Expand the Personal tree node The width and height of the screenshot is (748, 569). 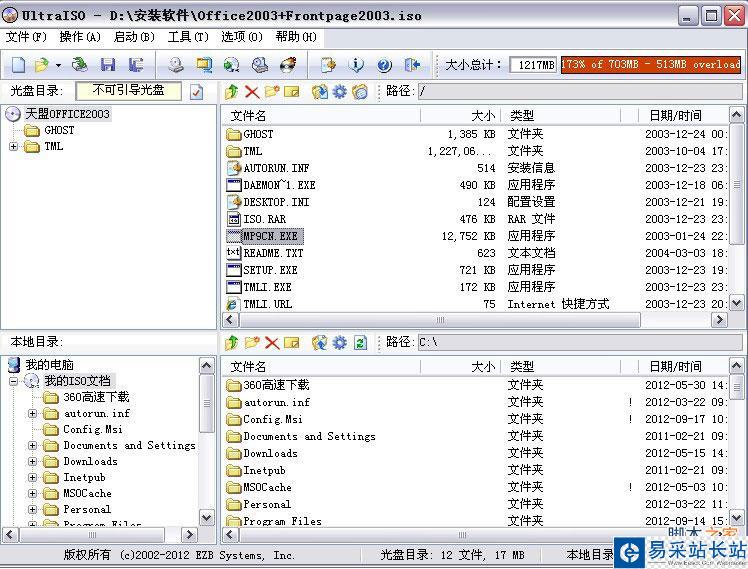point(32,509)
